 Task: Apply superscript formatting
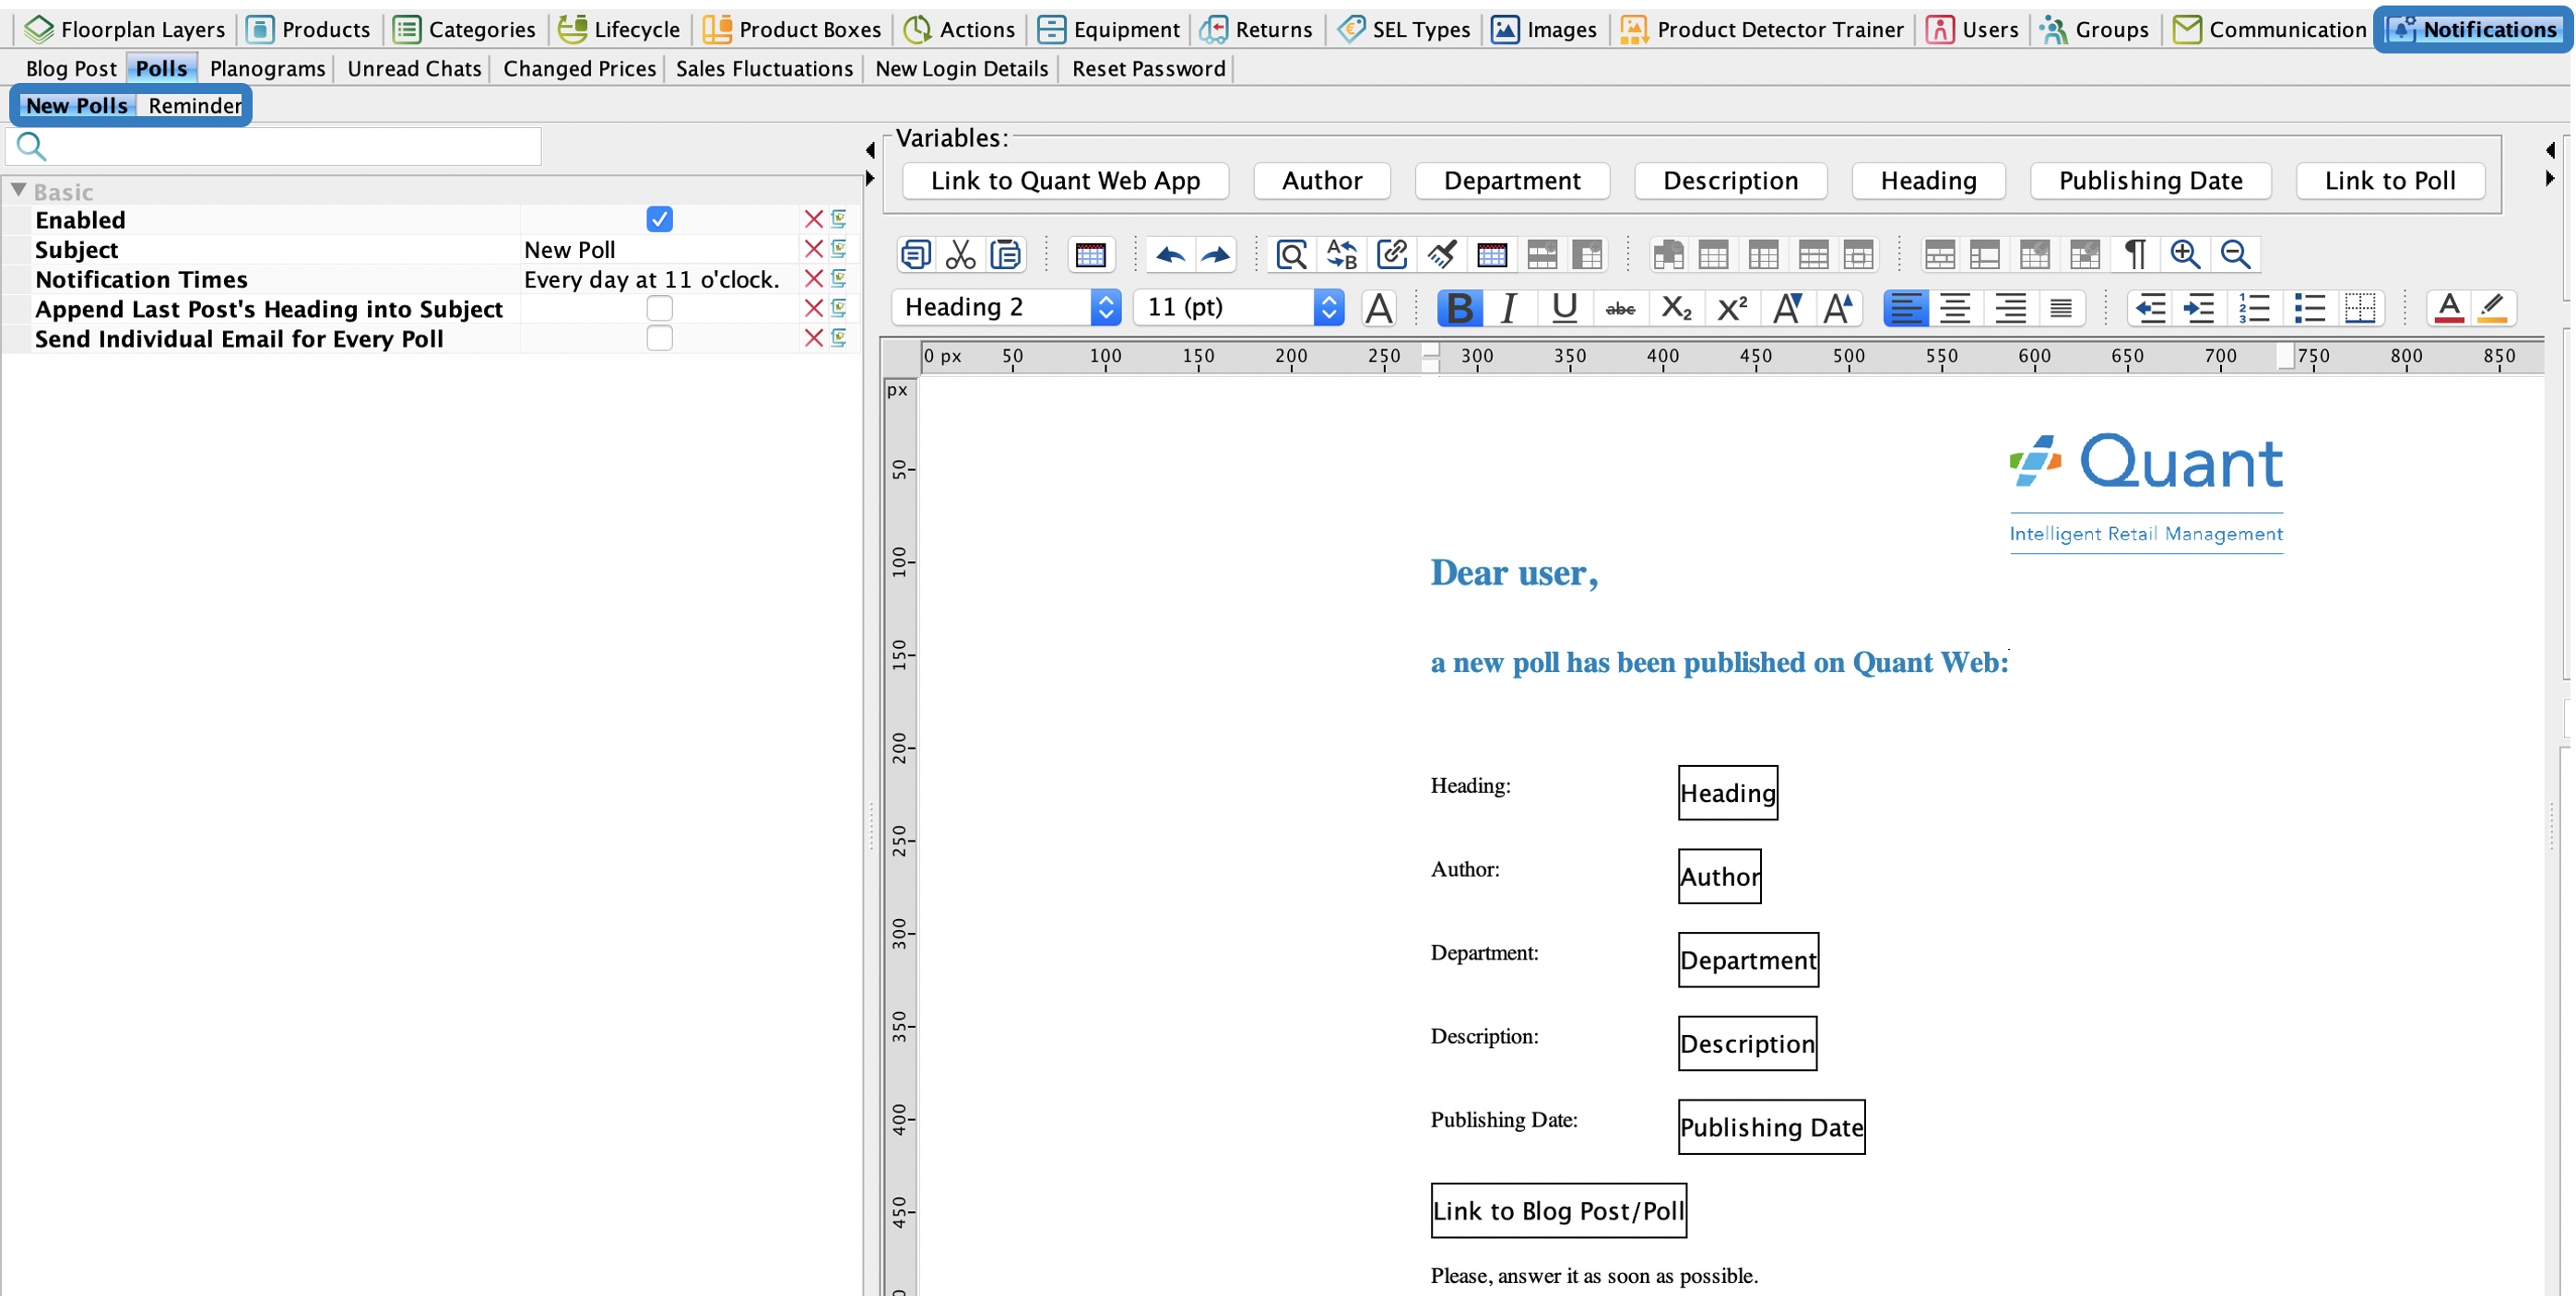coord(1732,308)
